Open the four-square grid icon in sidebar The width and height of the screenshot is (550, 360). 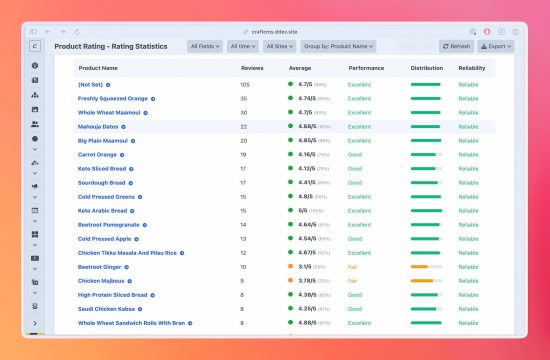(35, 234)
